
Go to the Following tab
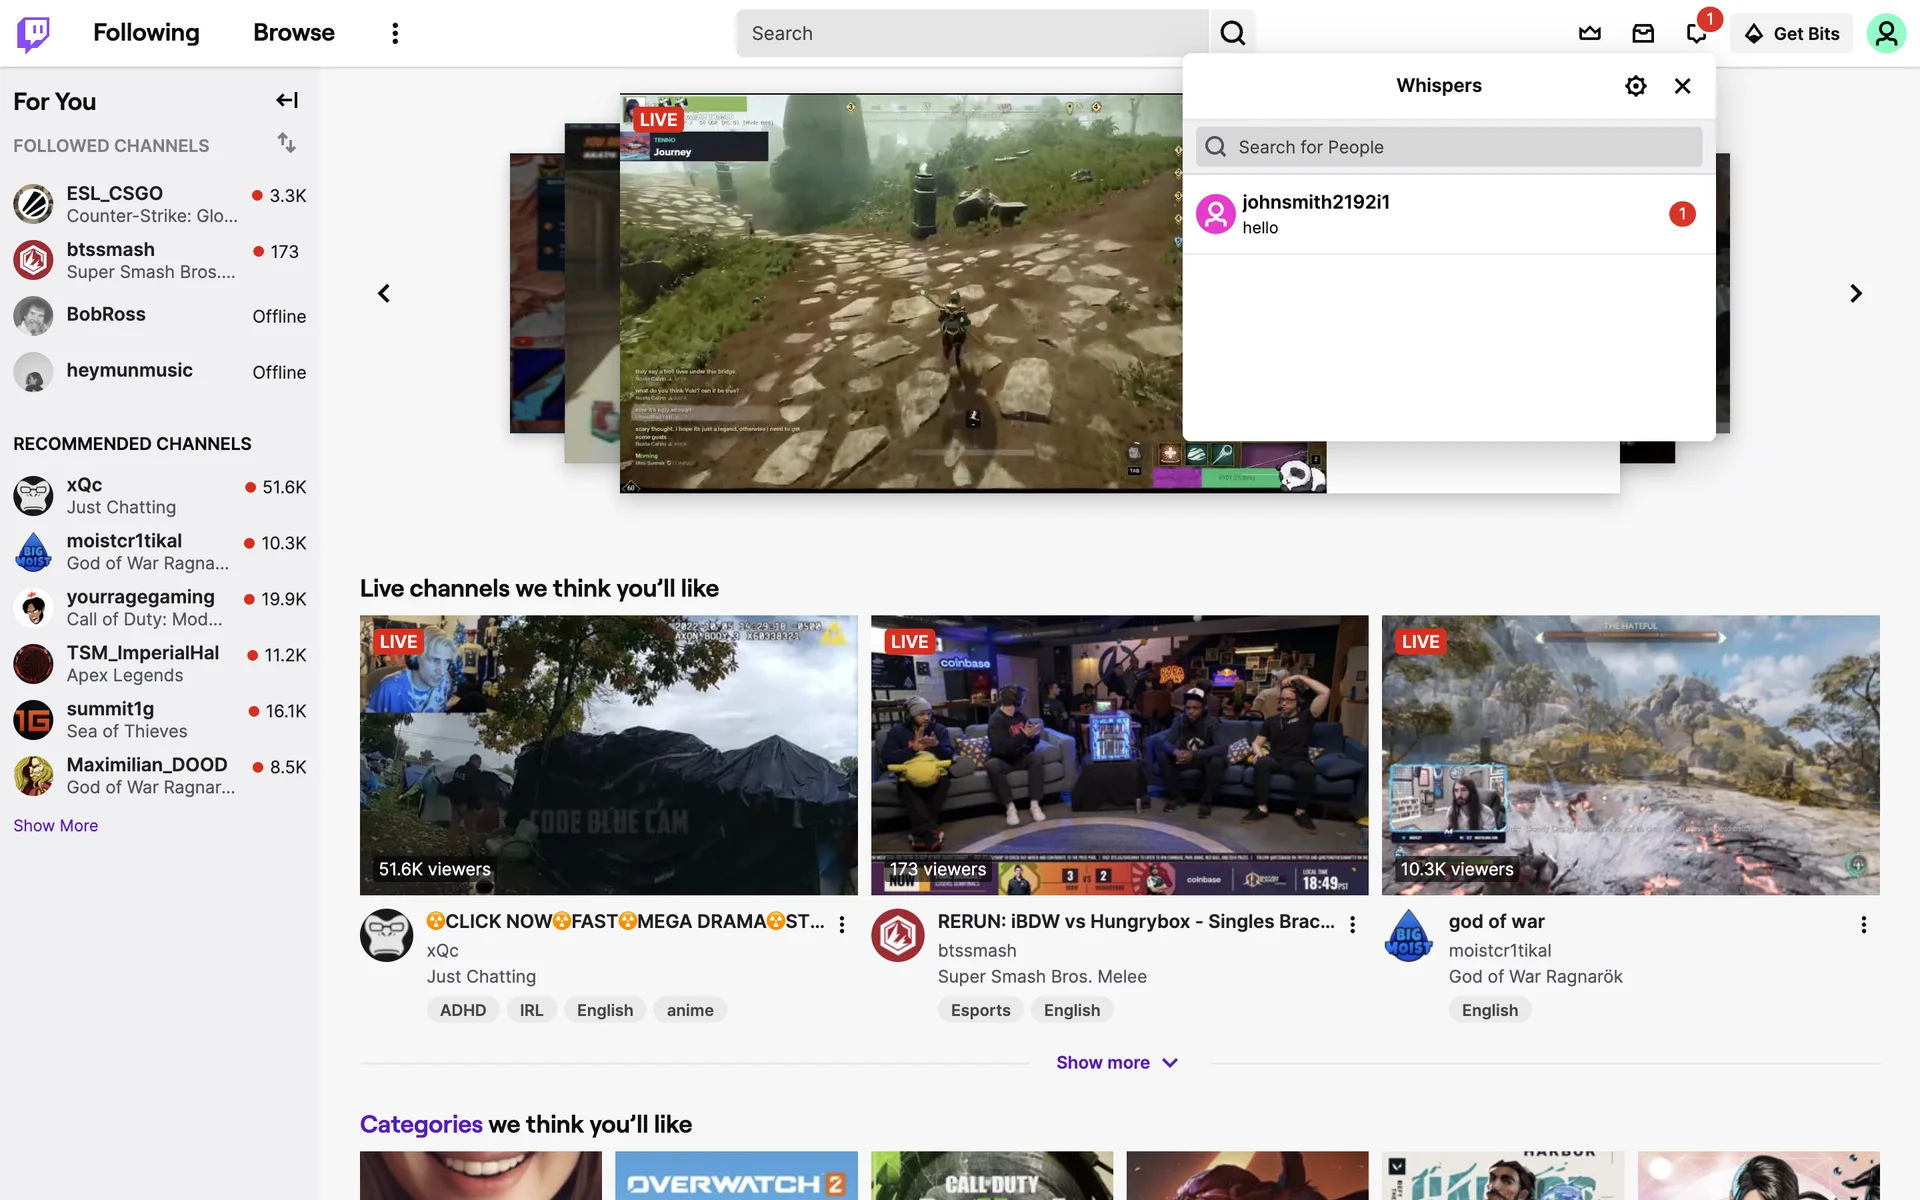coord(146,33)
